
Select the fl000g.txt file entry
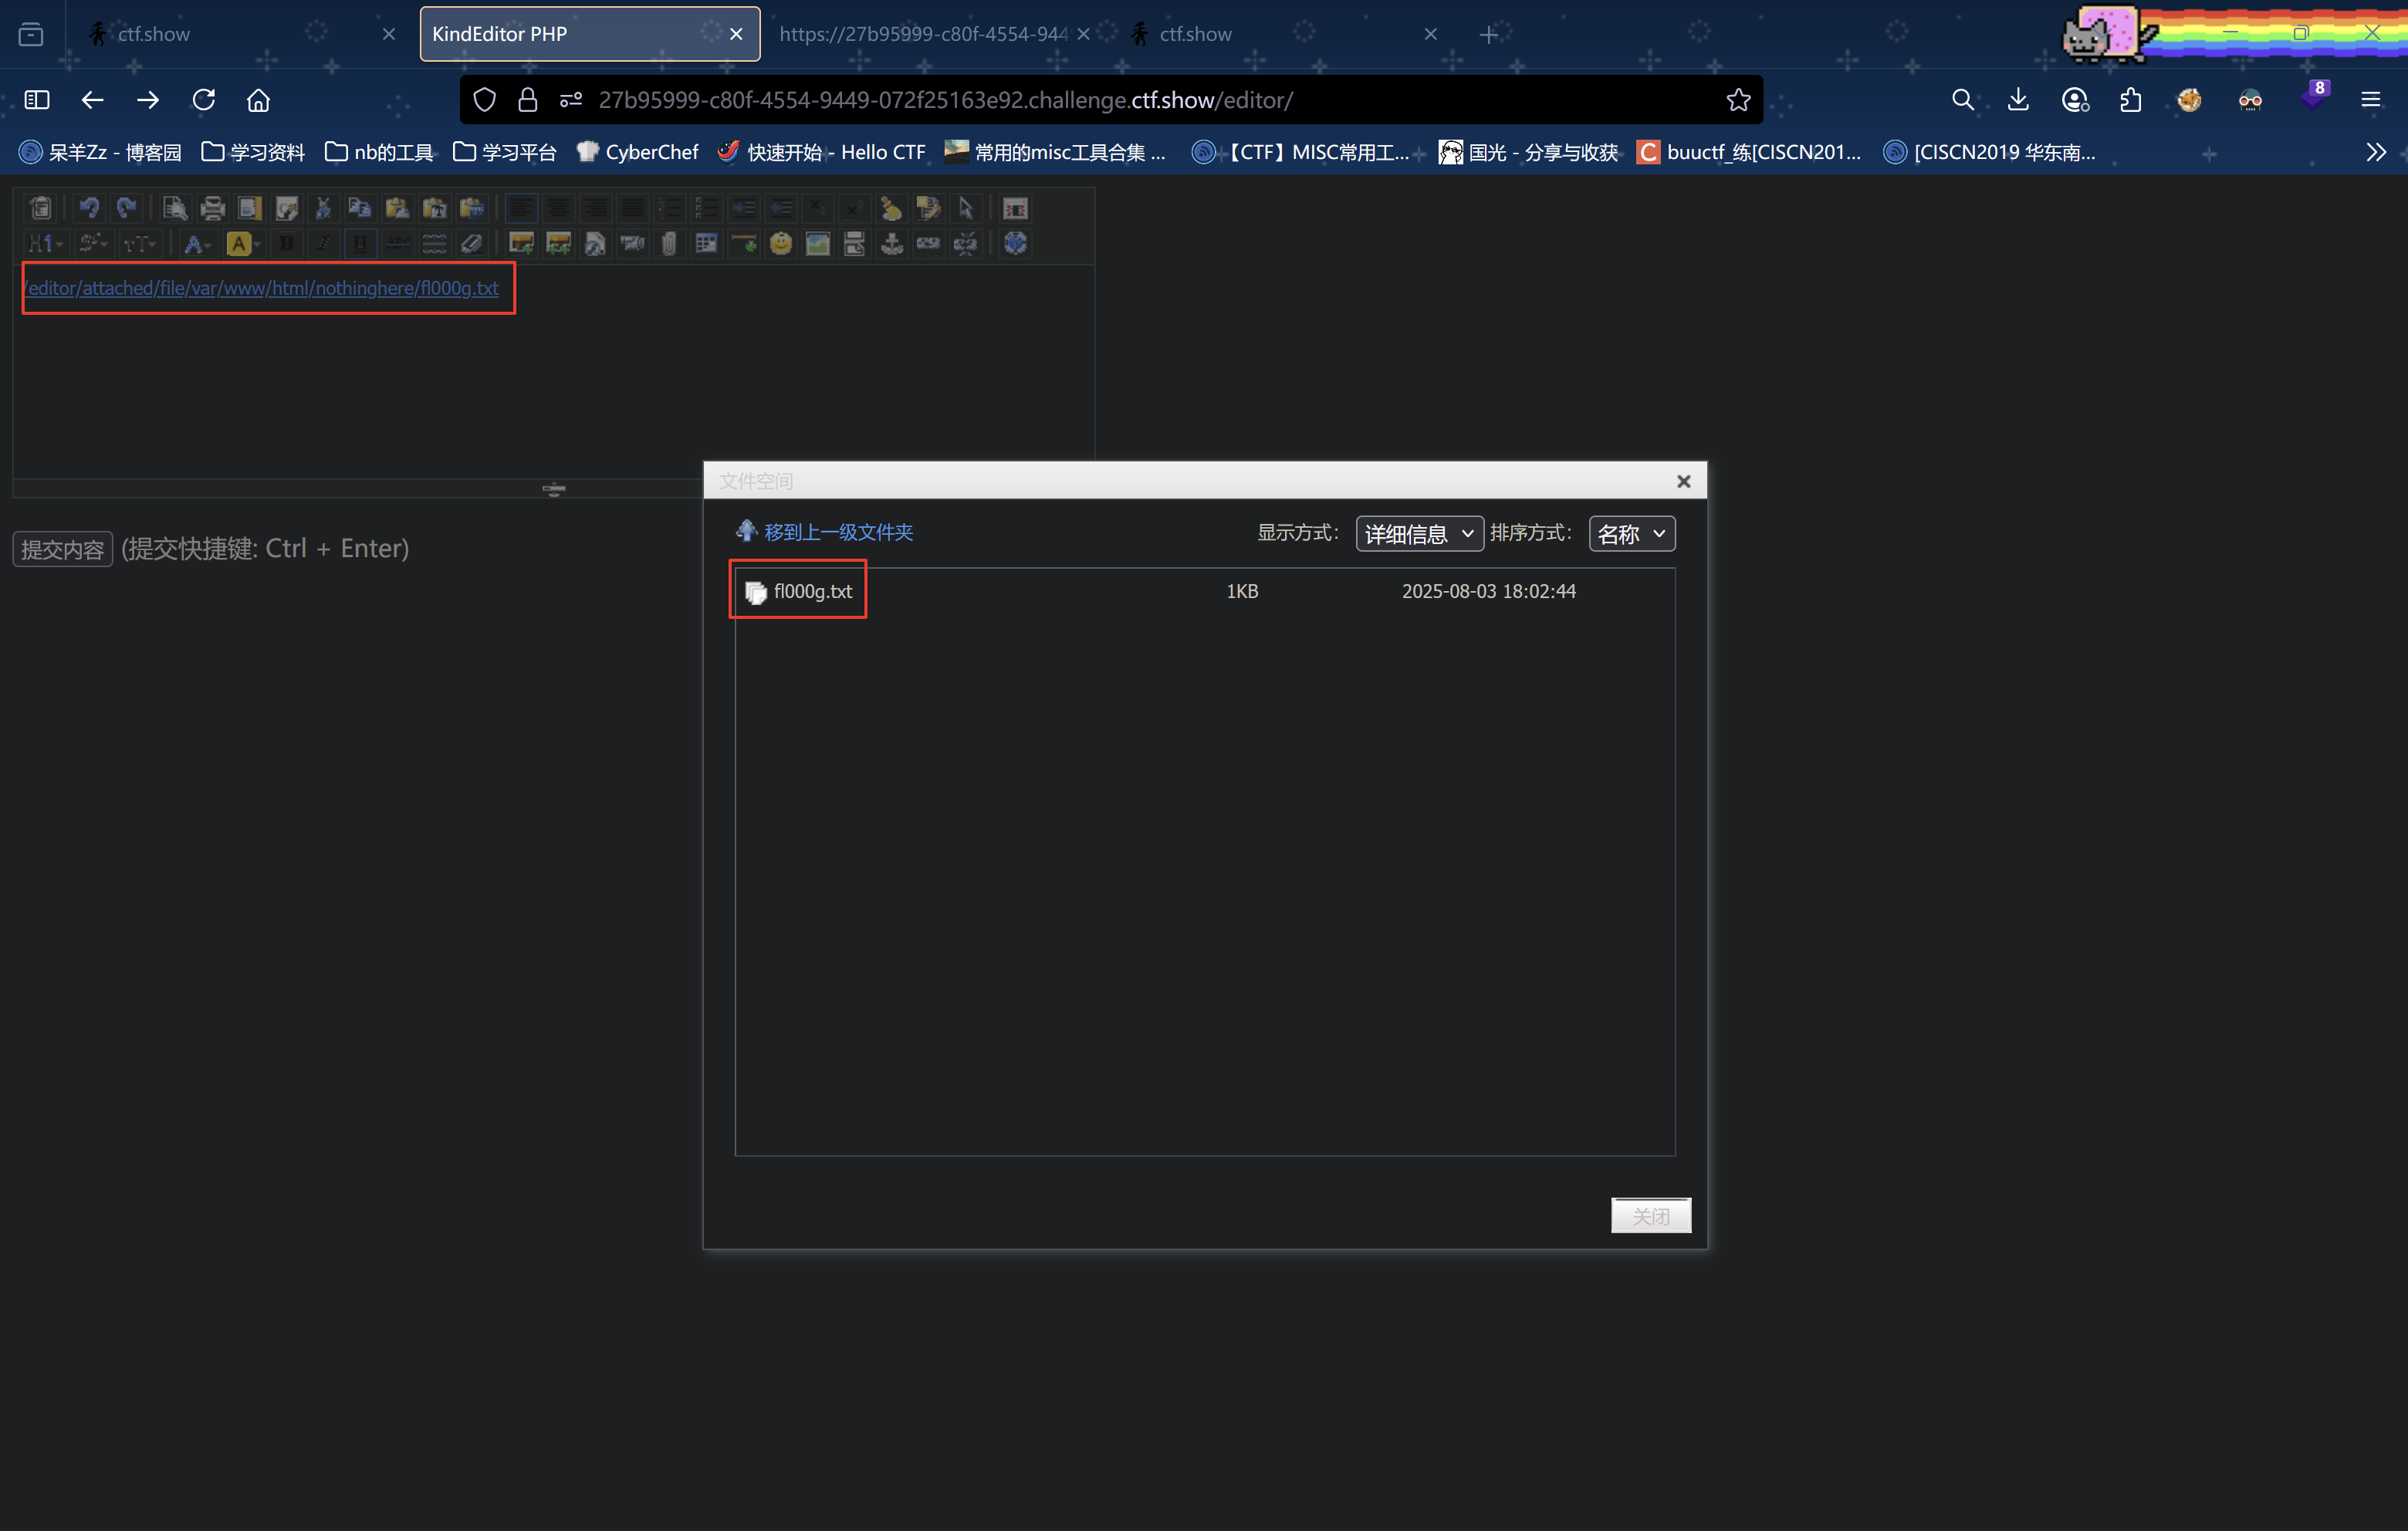coord(812,591)
